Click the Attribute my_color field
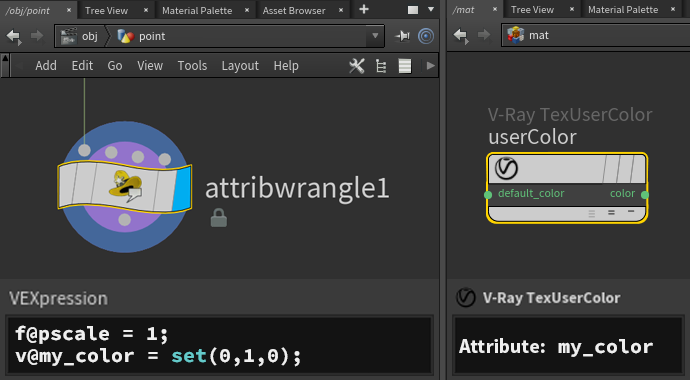The image size is (690, 380). coord(569,347)
